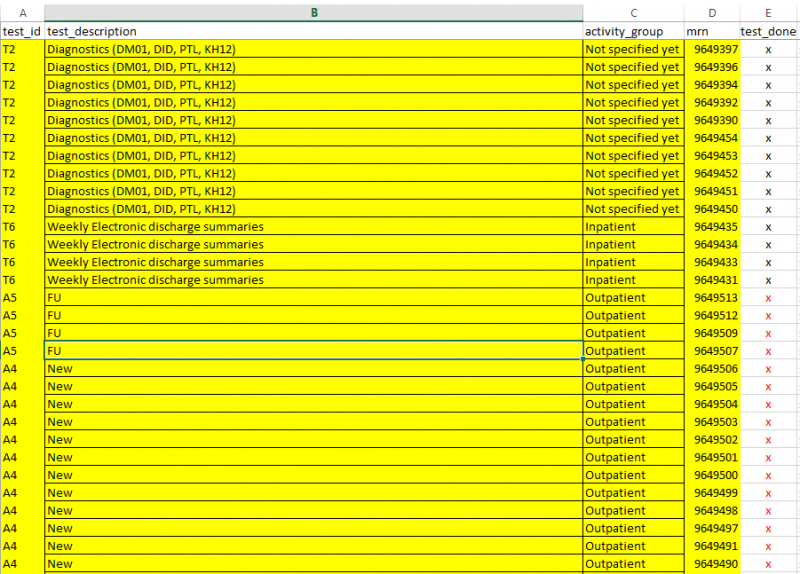Click the cell containing mrn 9649435
The image size is (800, 574).
(x=714, y=227)
